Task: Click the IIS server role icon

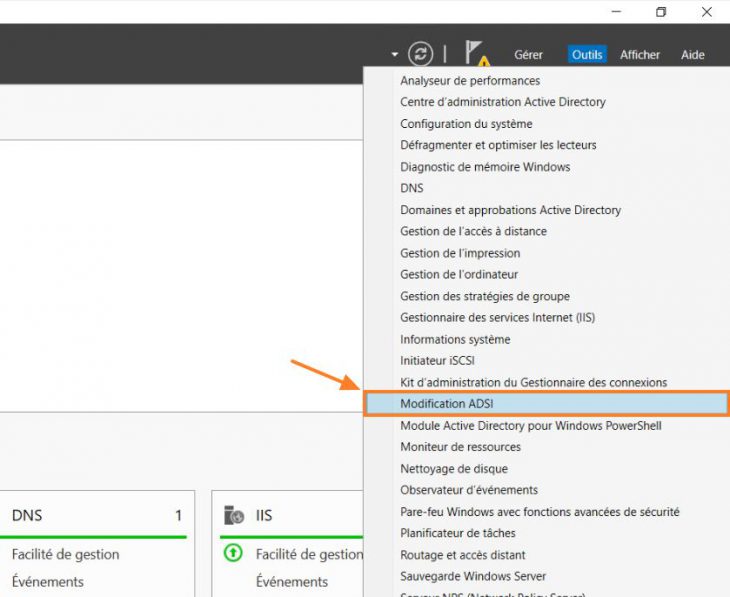Action: point(234,515)
